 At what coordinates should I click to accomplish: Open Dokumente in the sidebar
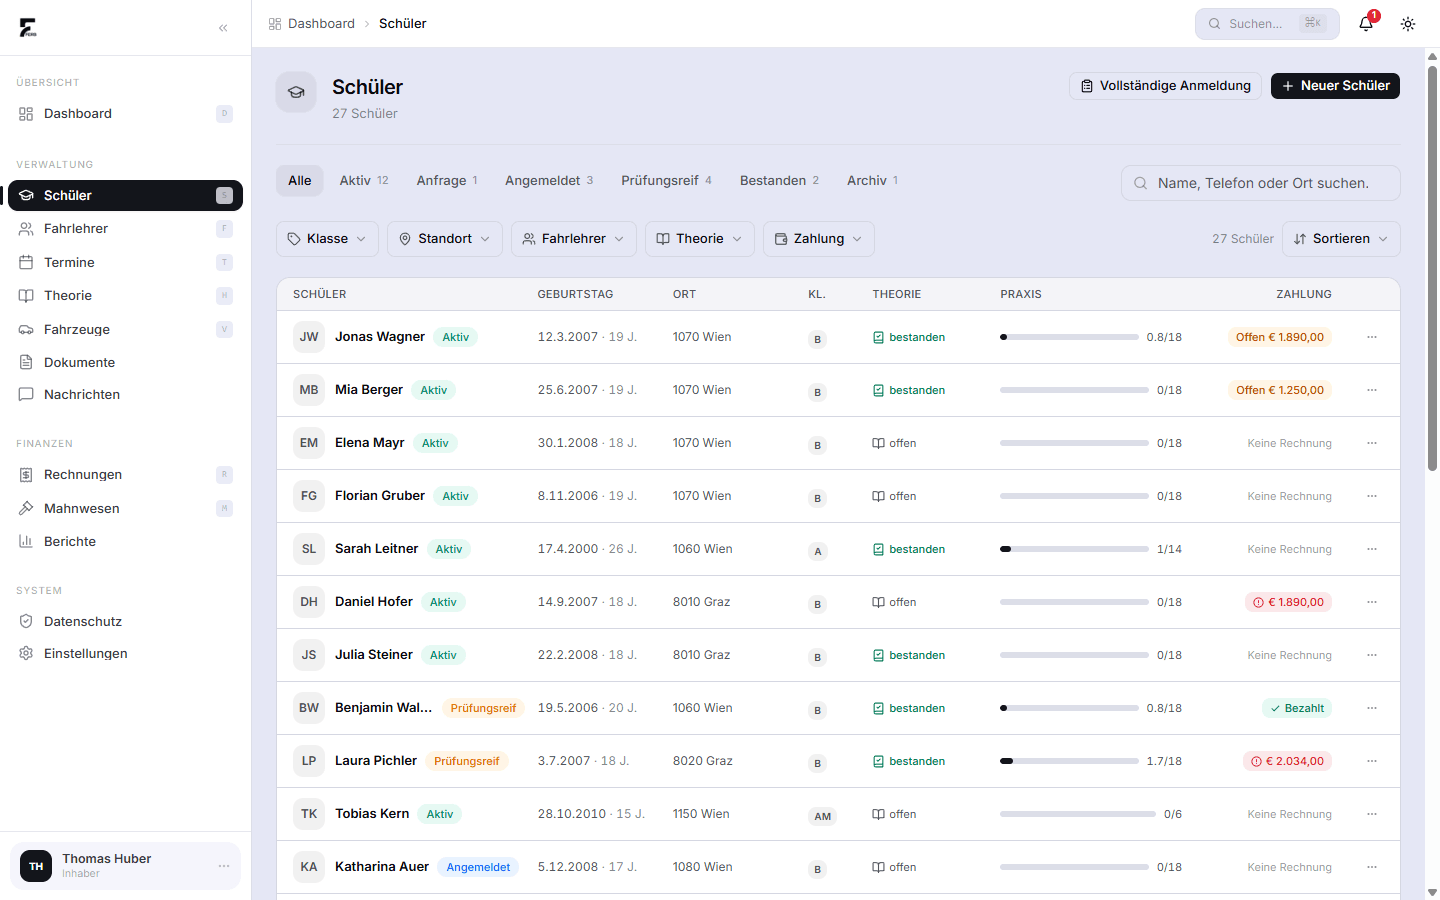click(x=125, y=362)
